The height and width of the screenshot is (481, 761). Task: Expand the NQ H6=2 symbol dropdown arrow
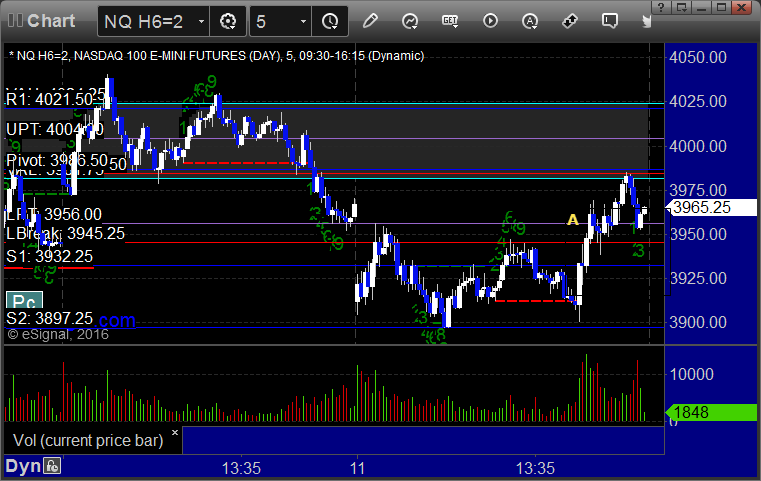(201, 21)
